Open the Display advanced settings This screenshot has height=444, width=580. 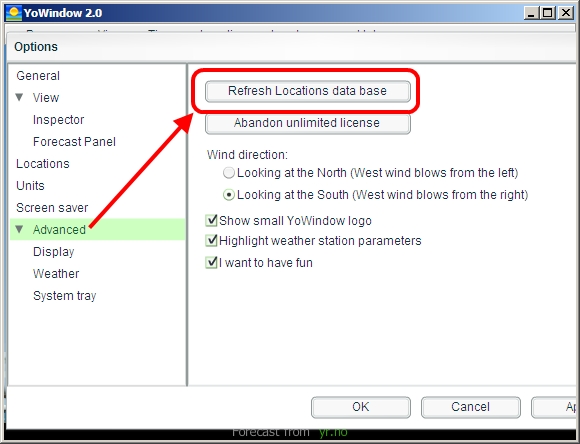click(x=54, y=252)
